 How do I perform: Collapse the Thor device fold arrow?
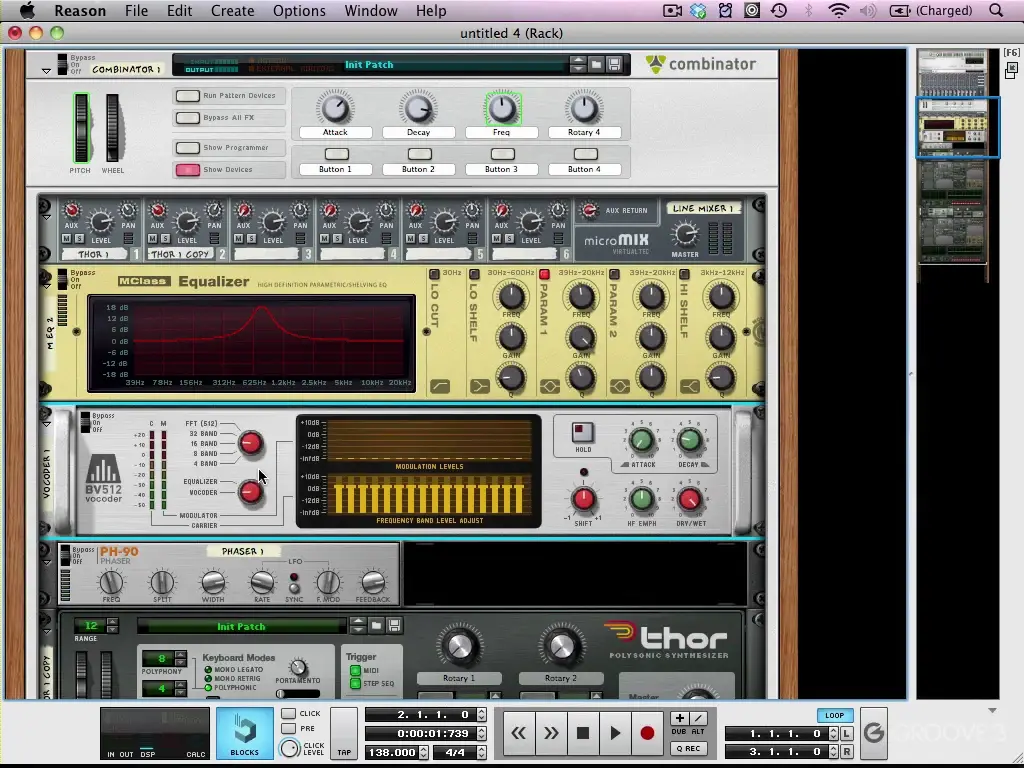46,631
